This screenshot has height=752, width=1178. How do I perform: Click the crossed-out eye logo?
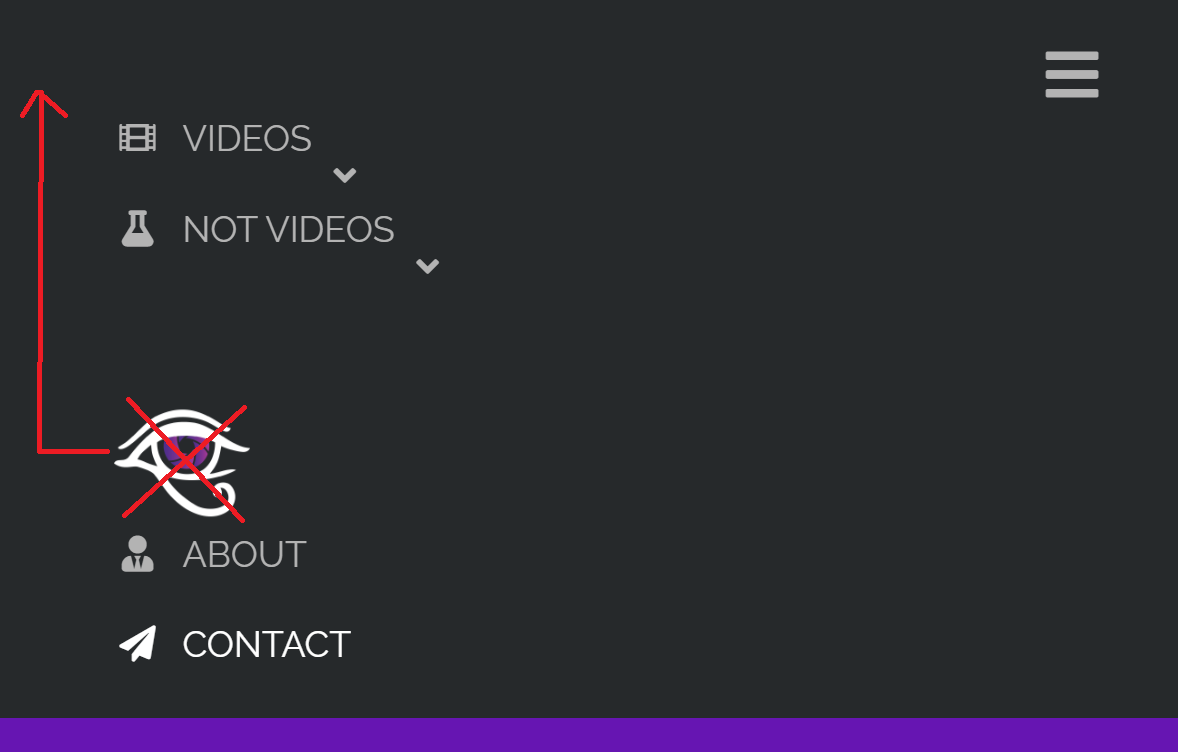tap(182, 462)
